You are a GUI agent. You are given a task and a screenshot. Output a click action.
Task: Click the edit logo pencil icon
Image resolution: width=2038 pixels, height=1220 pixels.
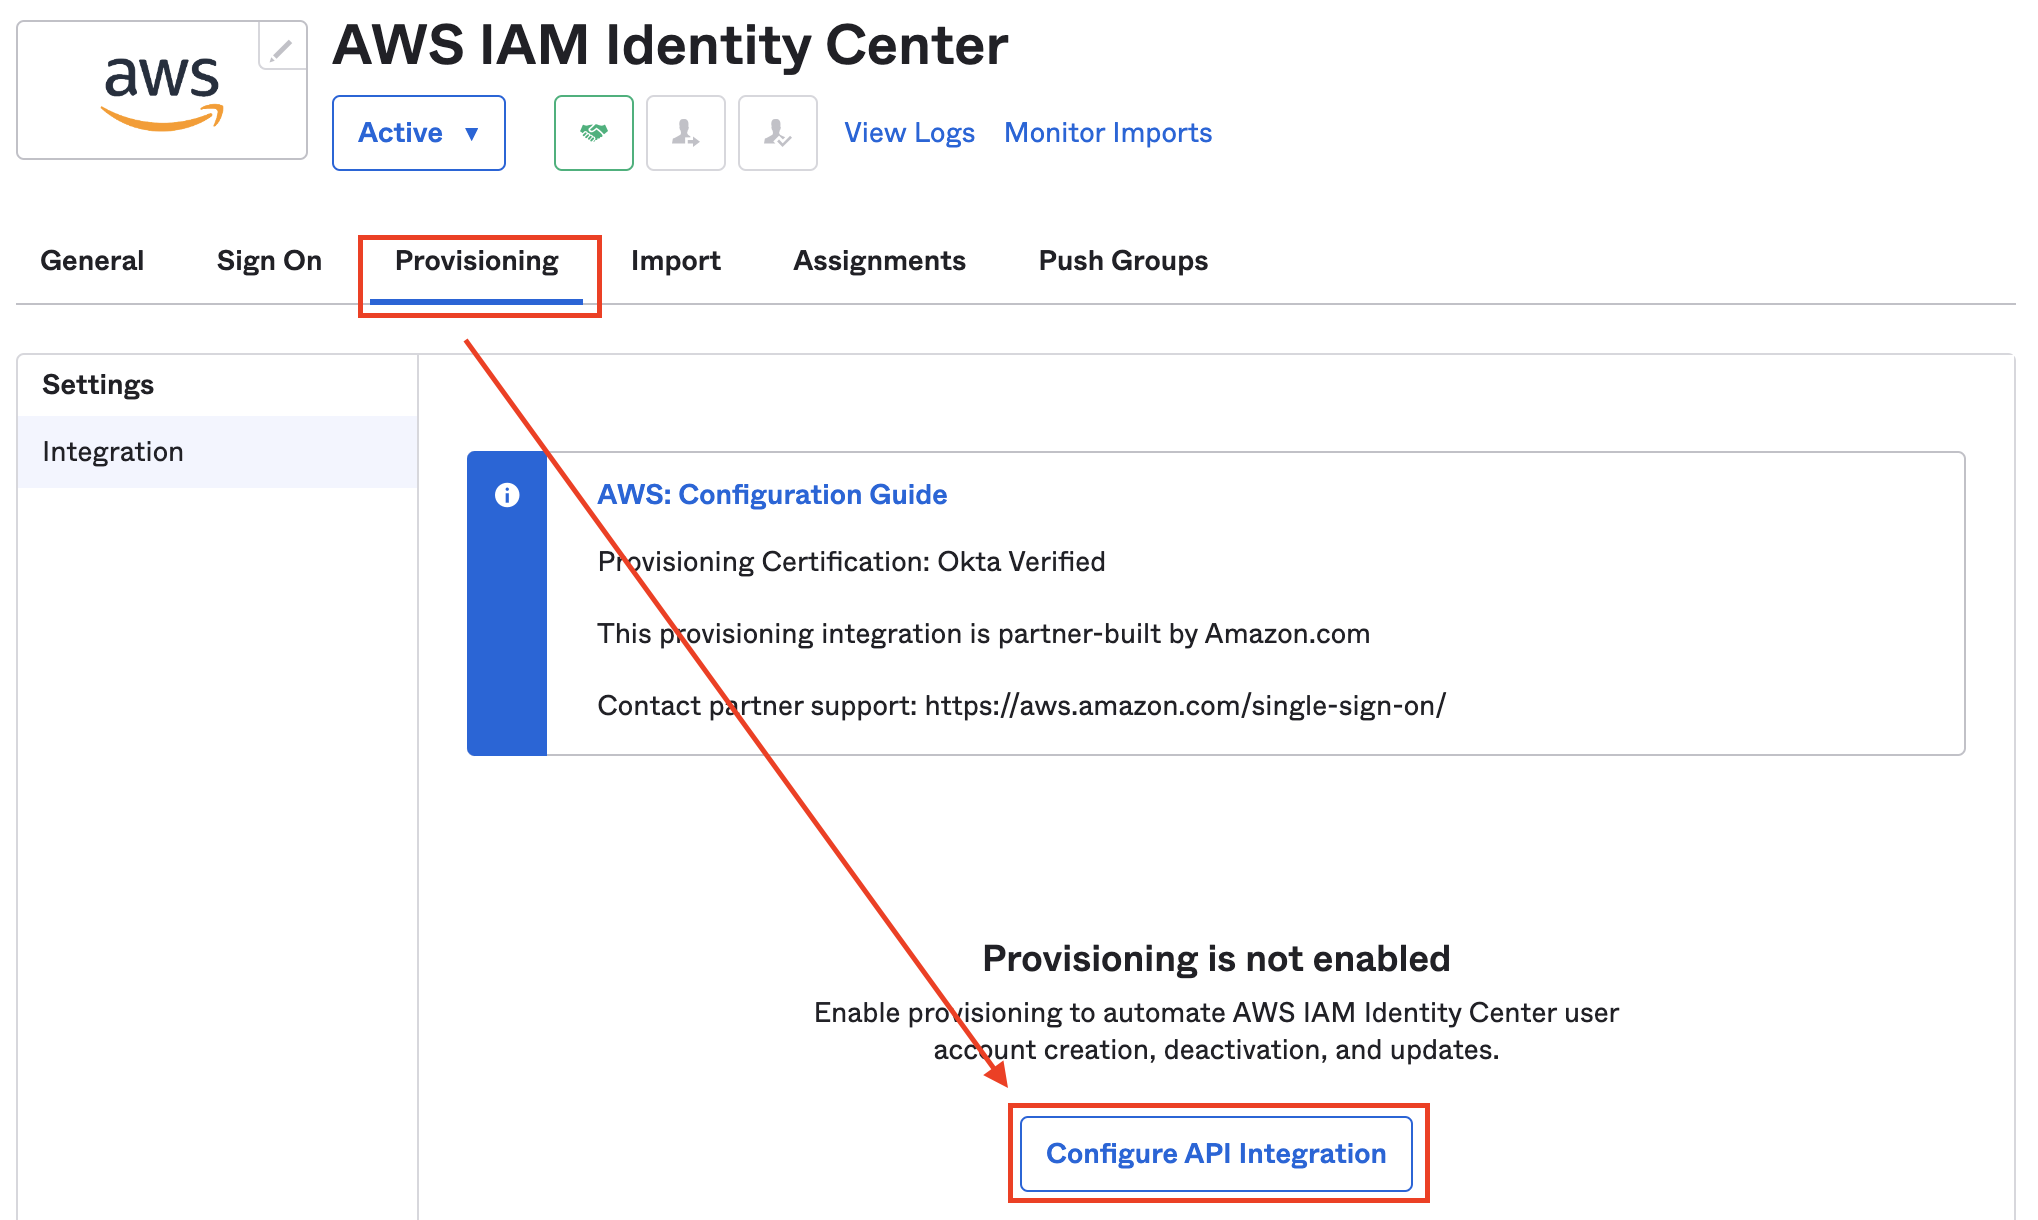pyautogui.click(x=281, y=48)
